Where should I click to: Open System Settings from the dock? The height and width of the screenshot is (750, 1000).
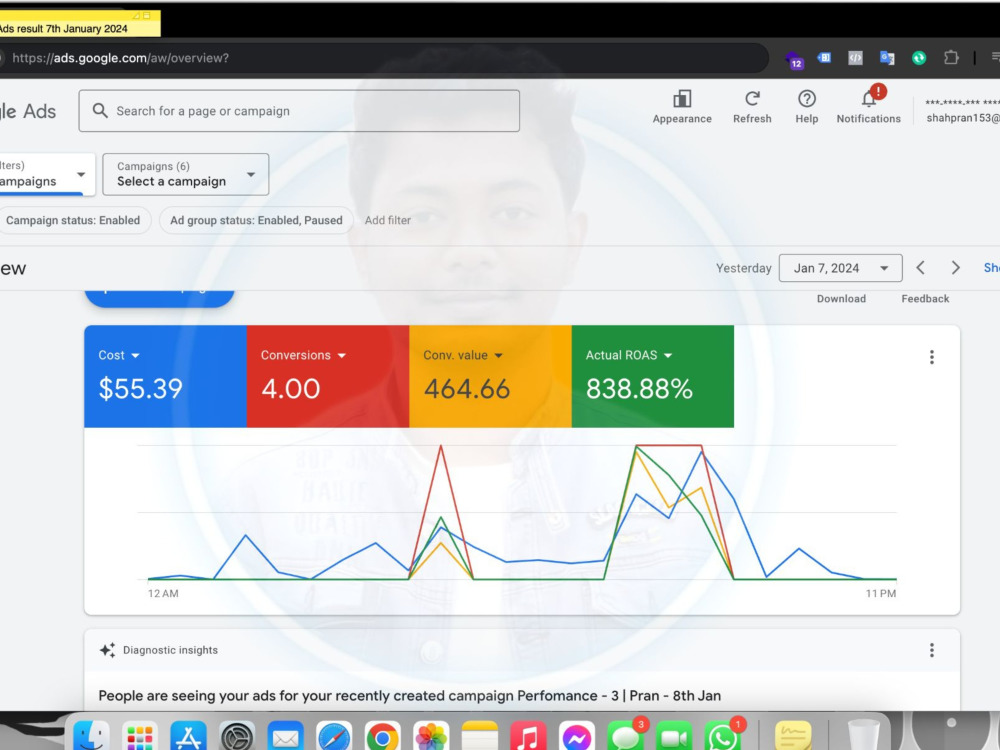[x=237, y=737]
